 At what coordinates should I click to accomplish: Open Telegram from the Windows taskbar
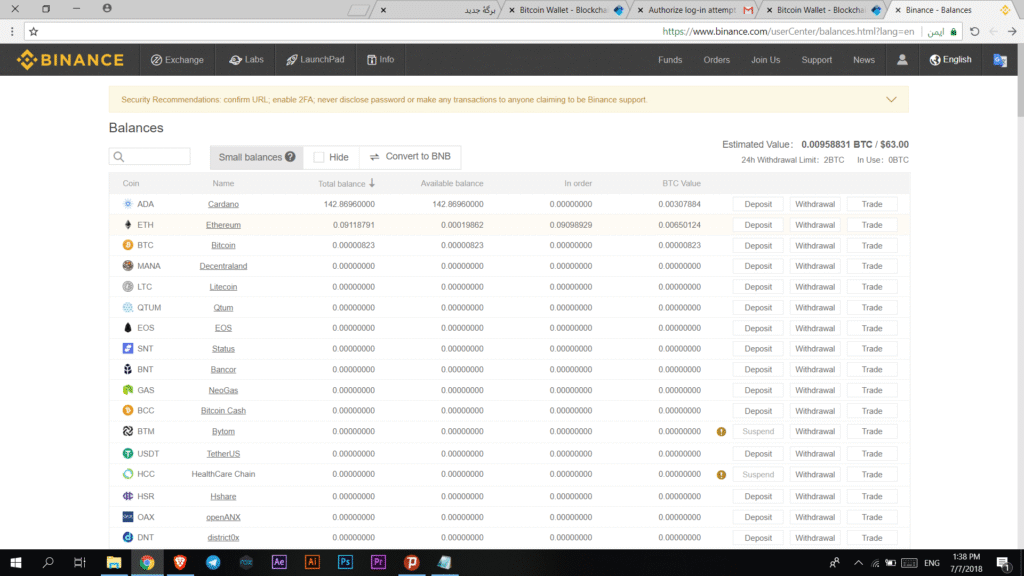213,562
